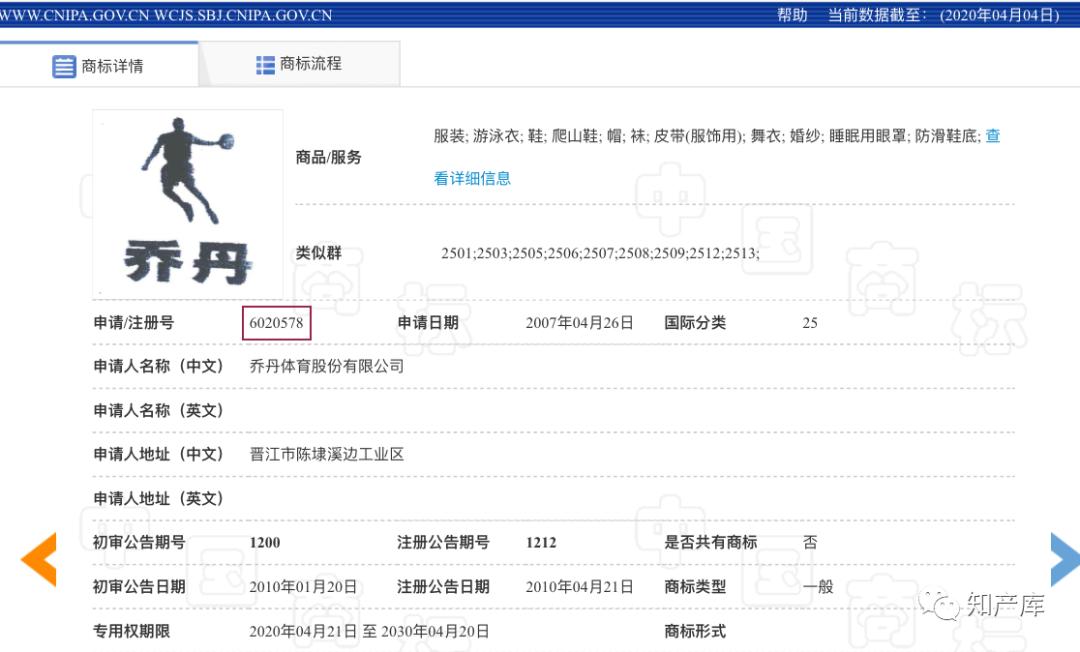Switch to the 商标流程 tab
This screenshot has width=1080, height=652.
click(x=311, y=63)
